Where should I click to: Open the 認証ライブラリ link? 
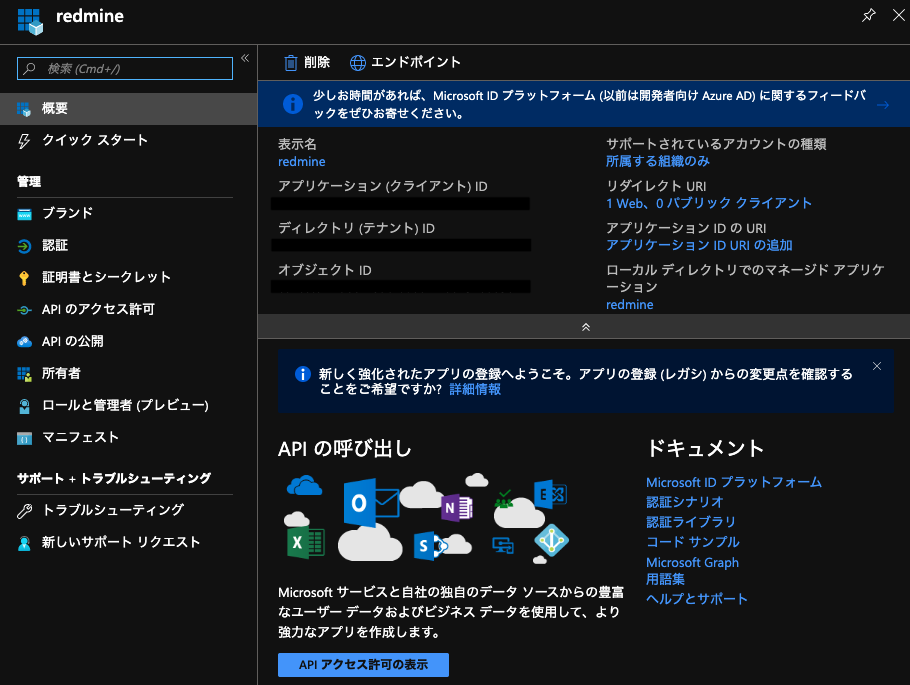point(691,522)
